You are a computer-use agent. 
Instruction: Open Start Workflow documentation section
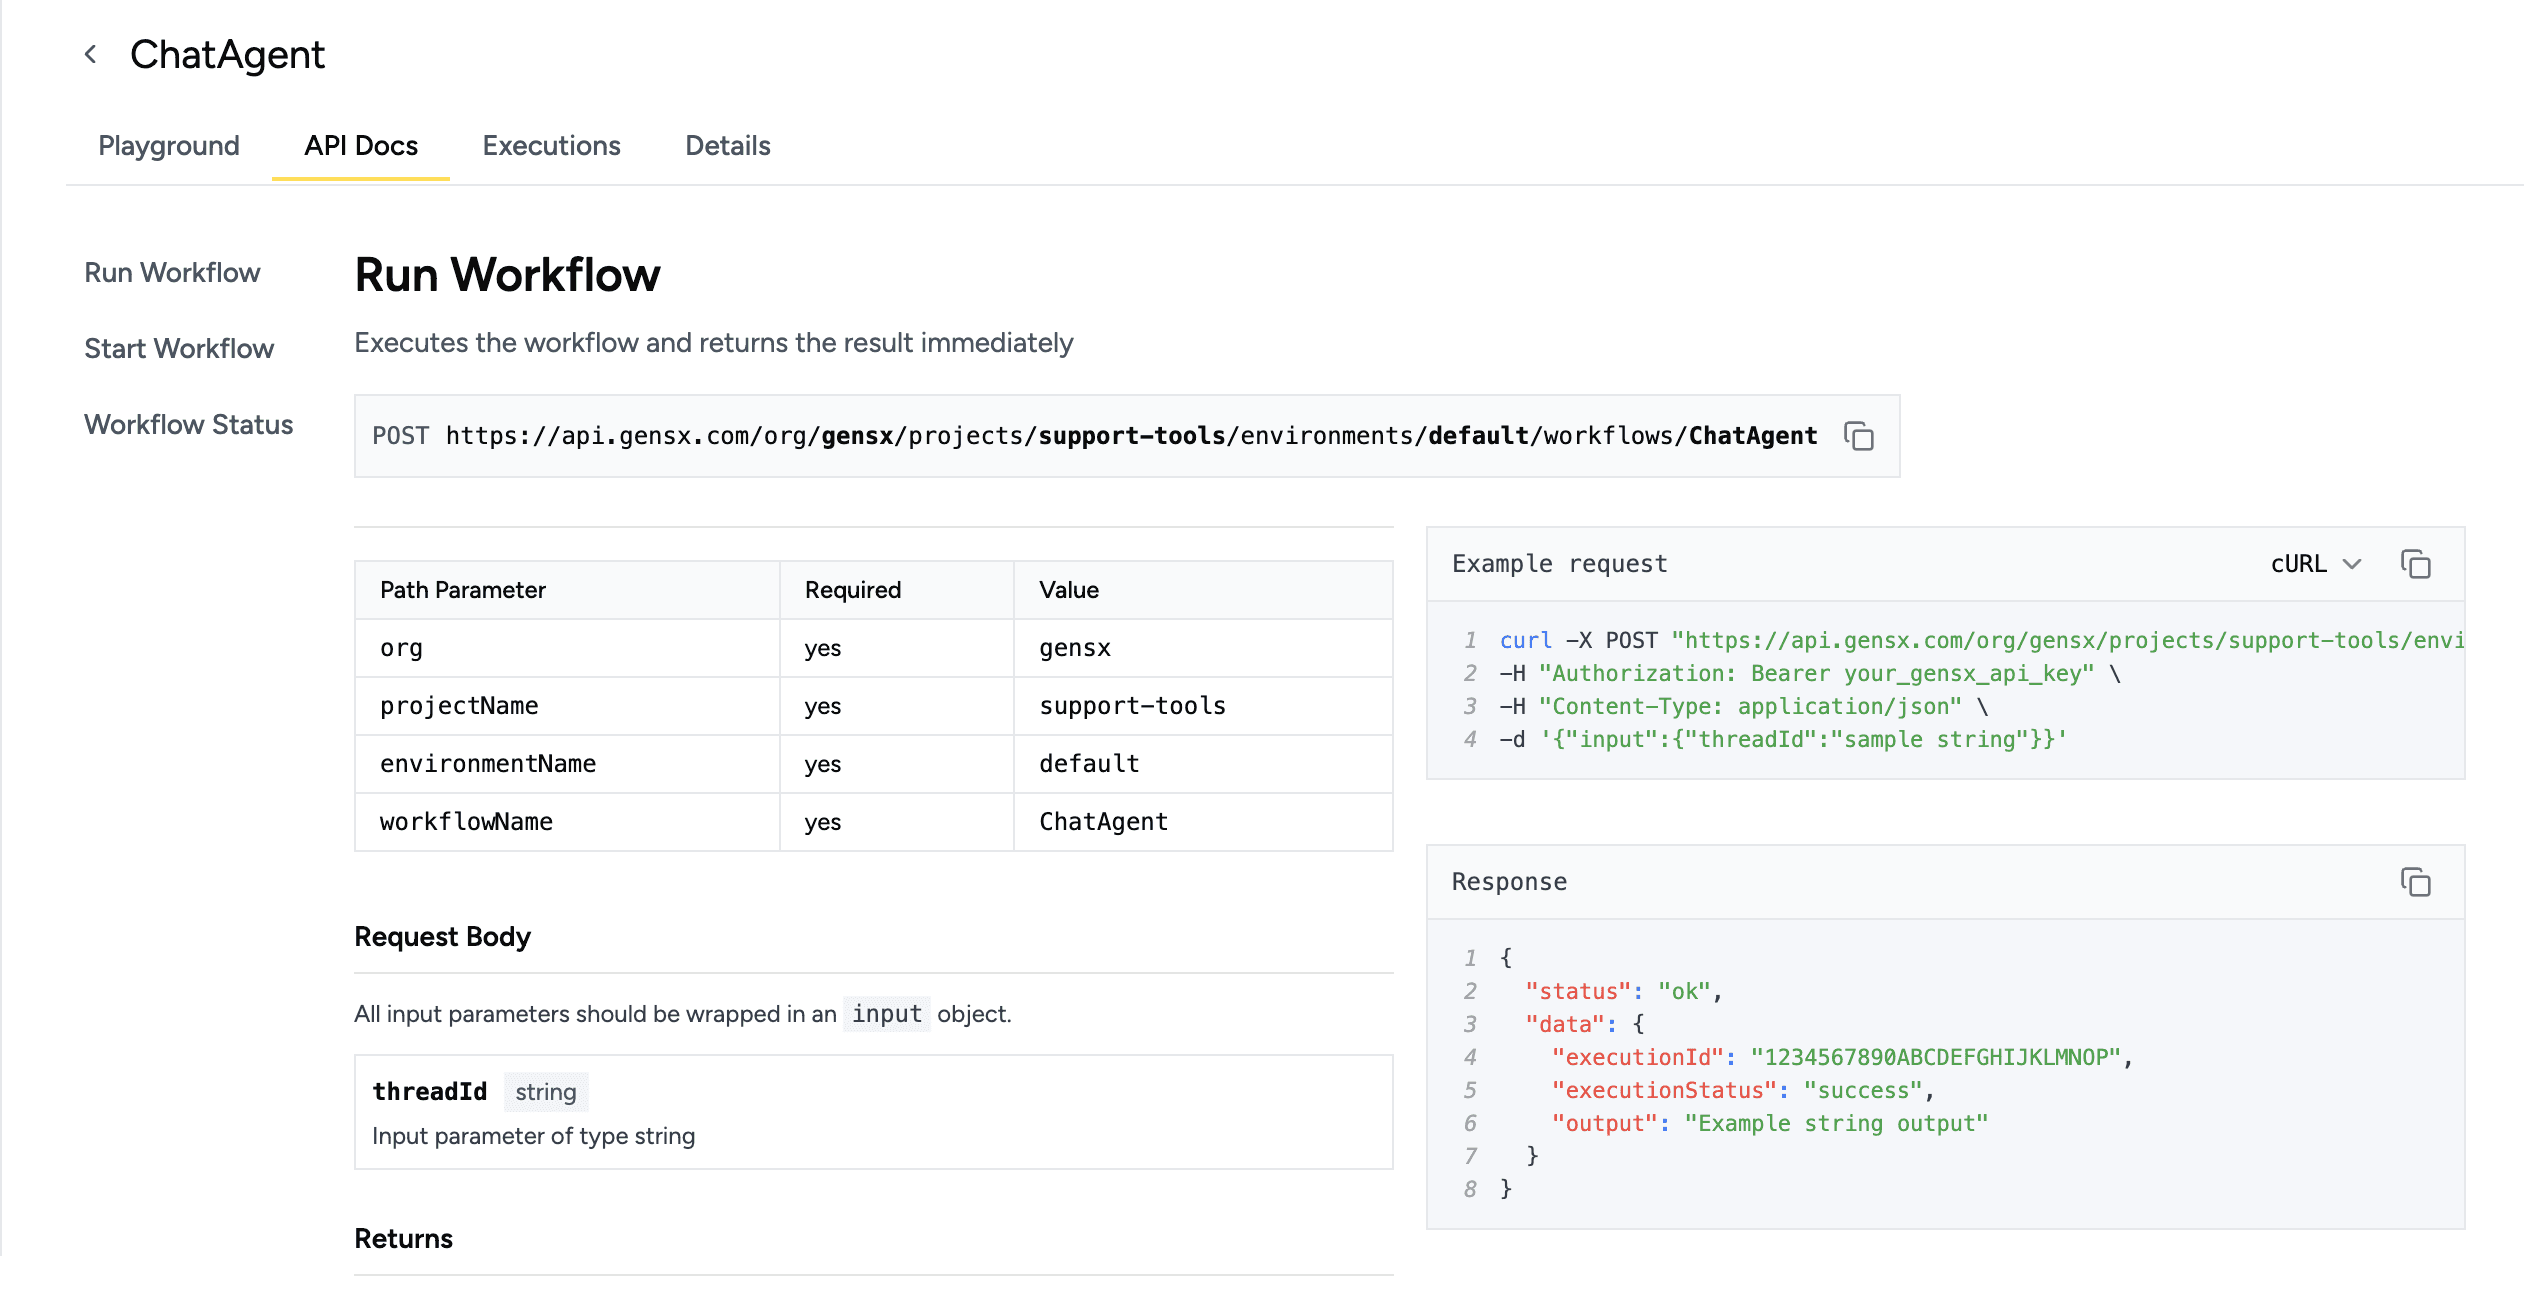click(179, 348)
